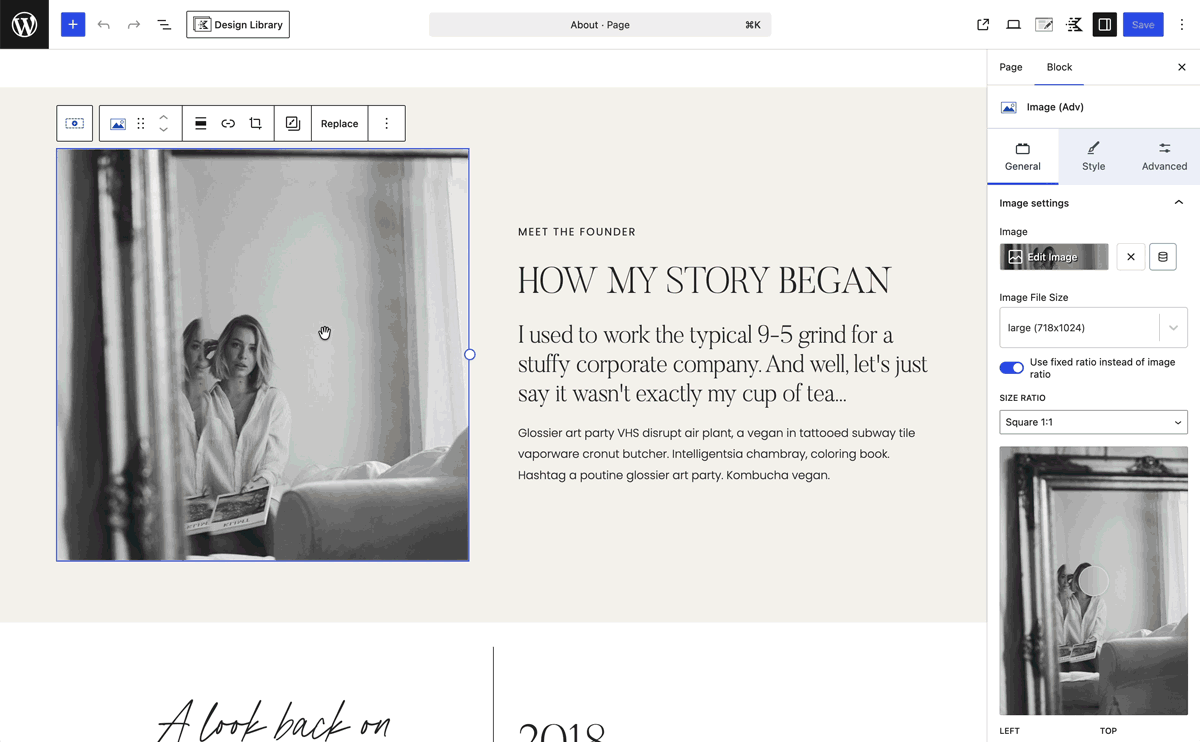Toggle fixed ratio instead of image ratio
1200x742 pixels.
1011,368
